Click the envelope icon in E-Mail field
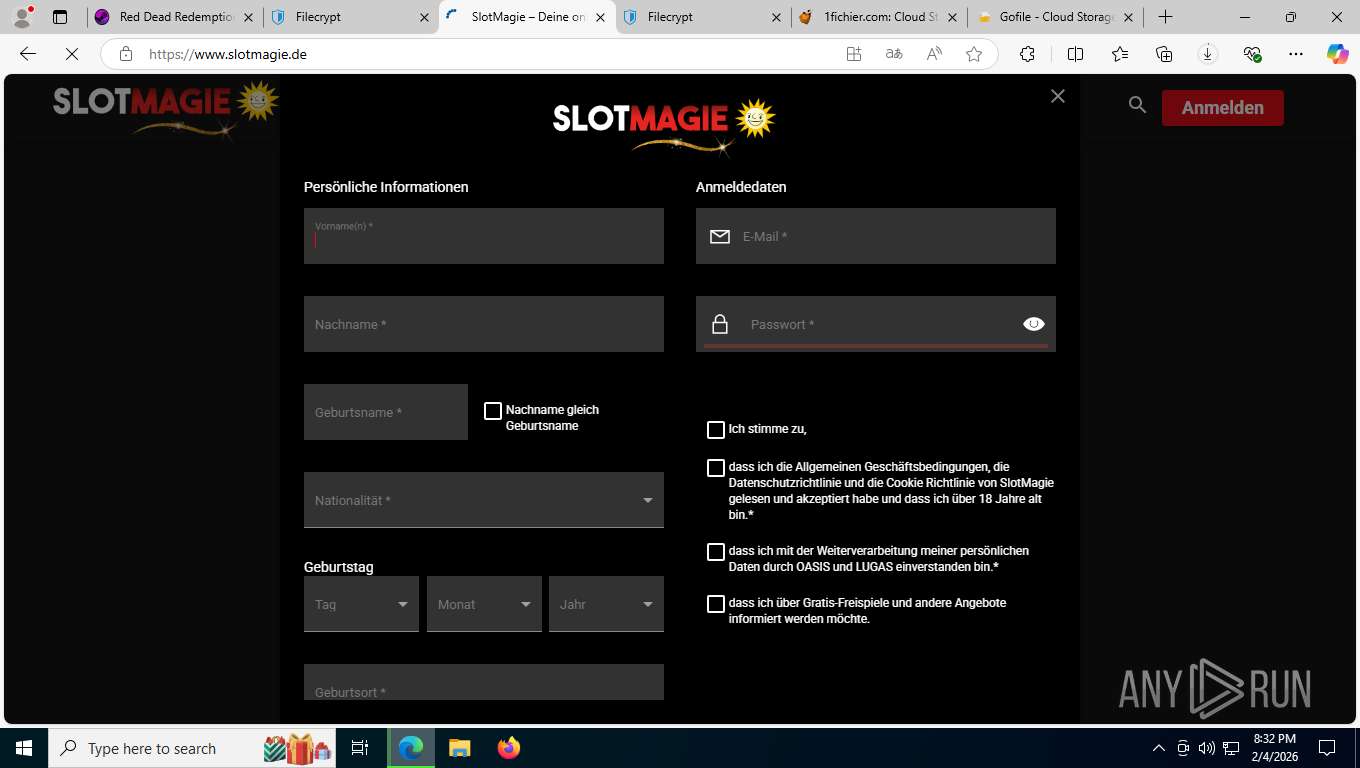The width and height of the screenshot is (1360, 768). tap(720, 237)
